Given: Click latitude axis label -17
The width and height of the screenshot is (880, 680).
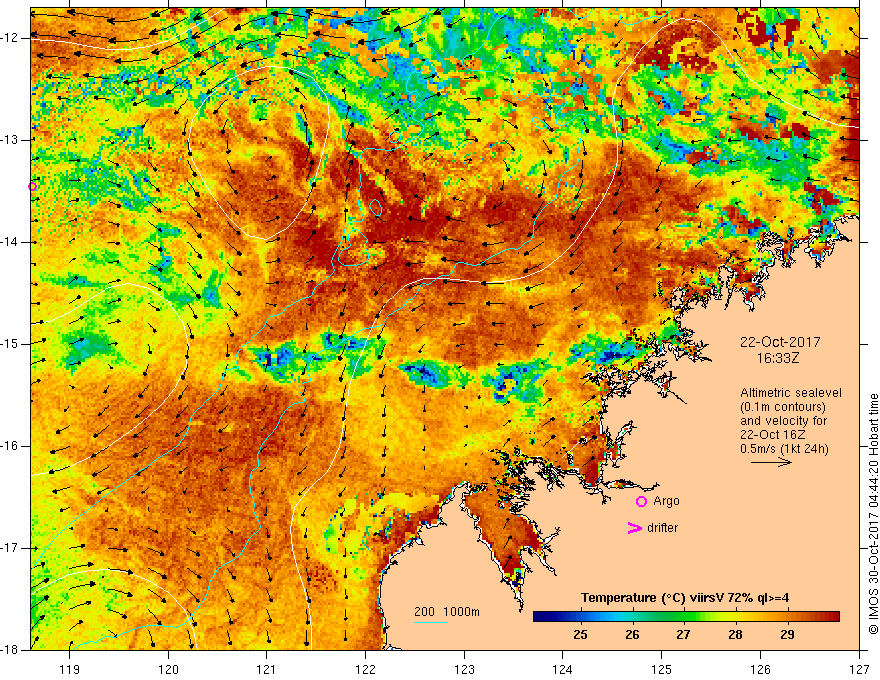Looking at the screenshot, I should [x=11, y=548].
